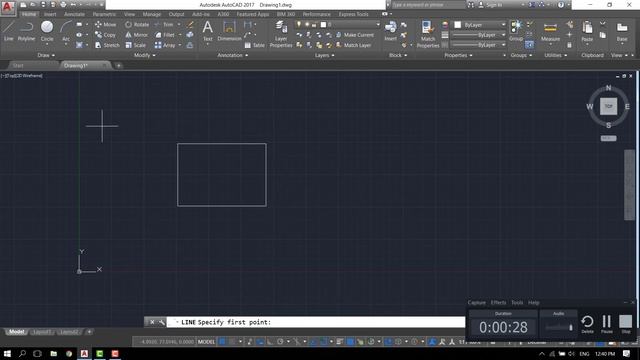Viewport: 640px width, 360px height.
Task: Click the Scale tool
Action: (136, 45)
